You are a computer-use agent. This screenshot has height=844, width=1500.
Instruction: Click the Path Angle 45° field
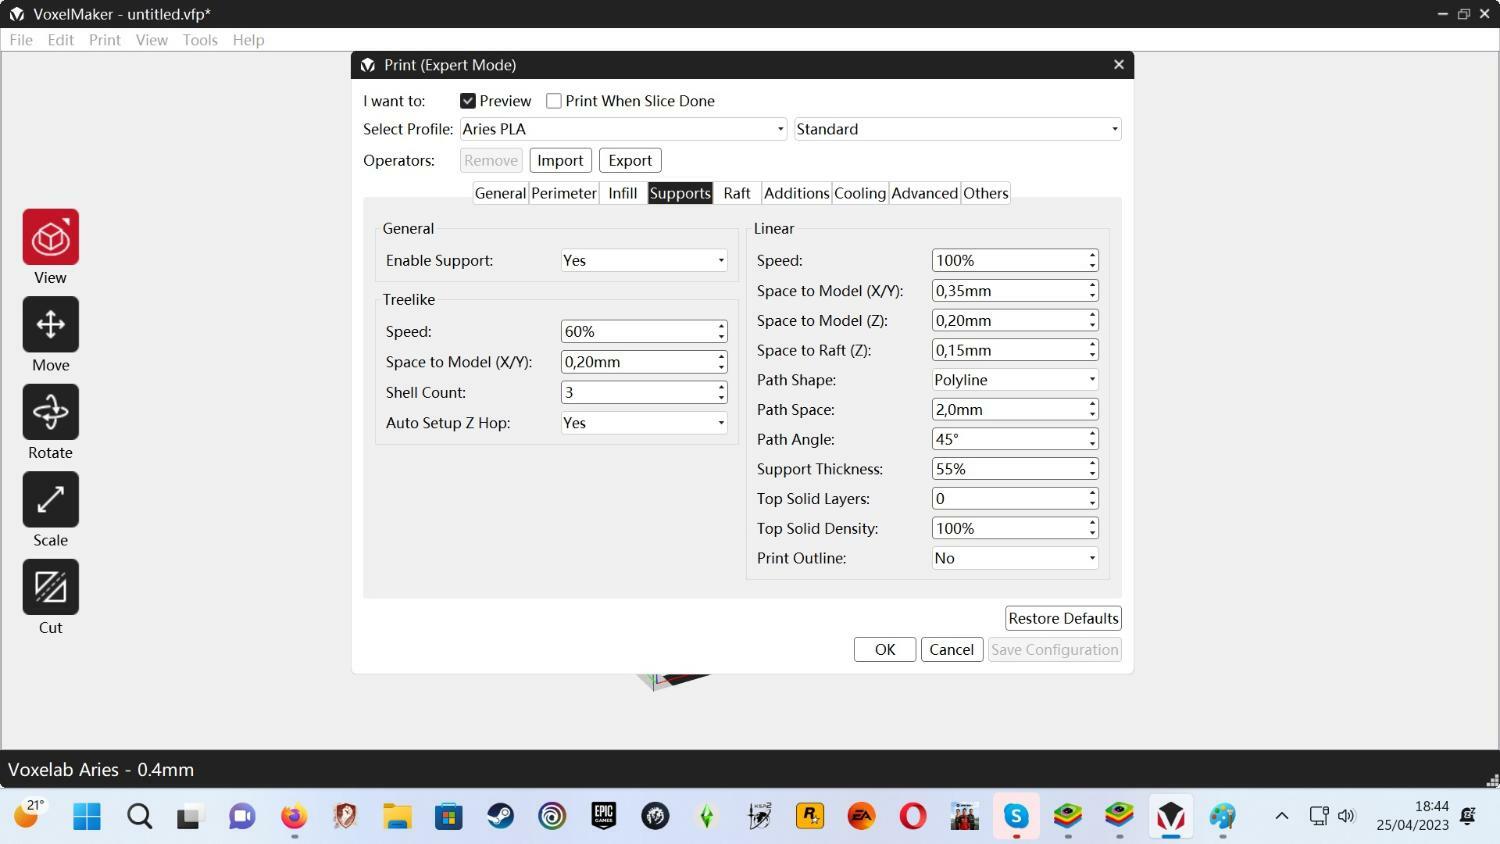point(1015,439)
